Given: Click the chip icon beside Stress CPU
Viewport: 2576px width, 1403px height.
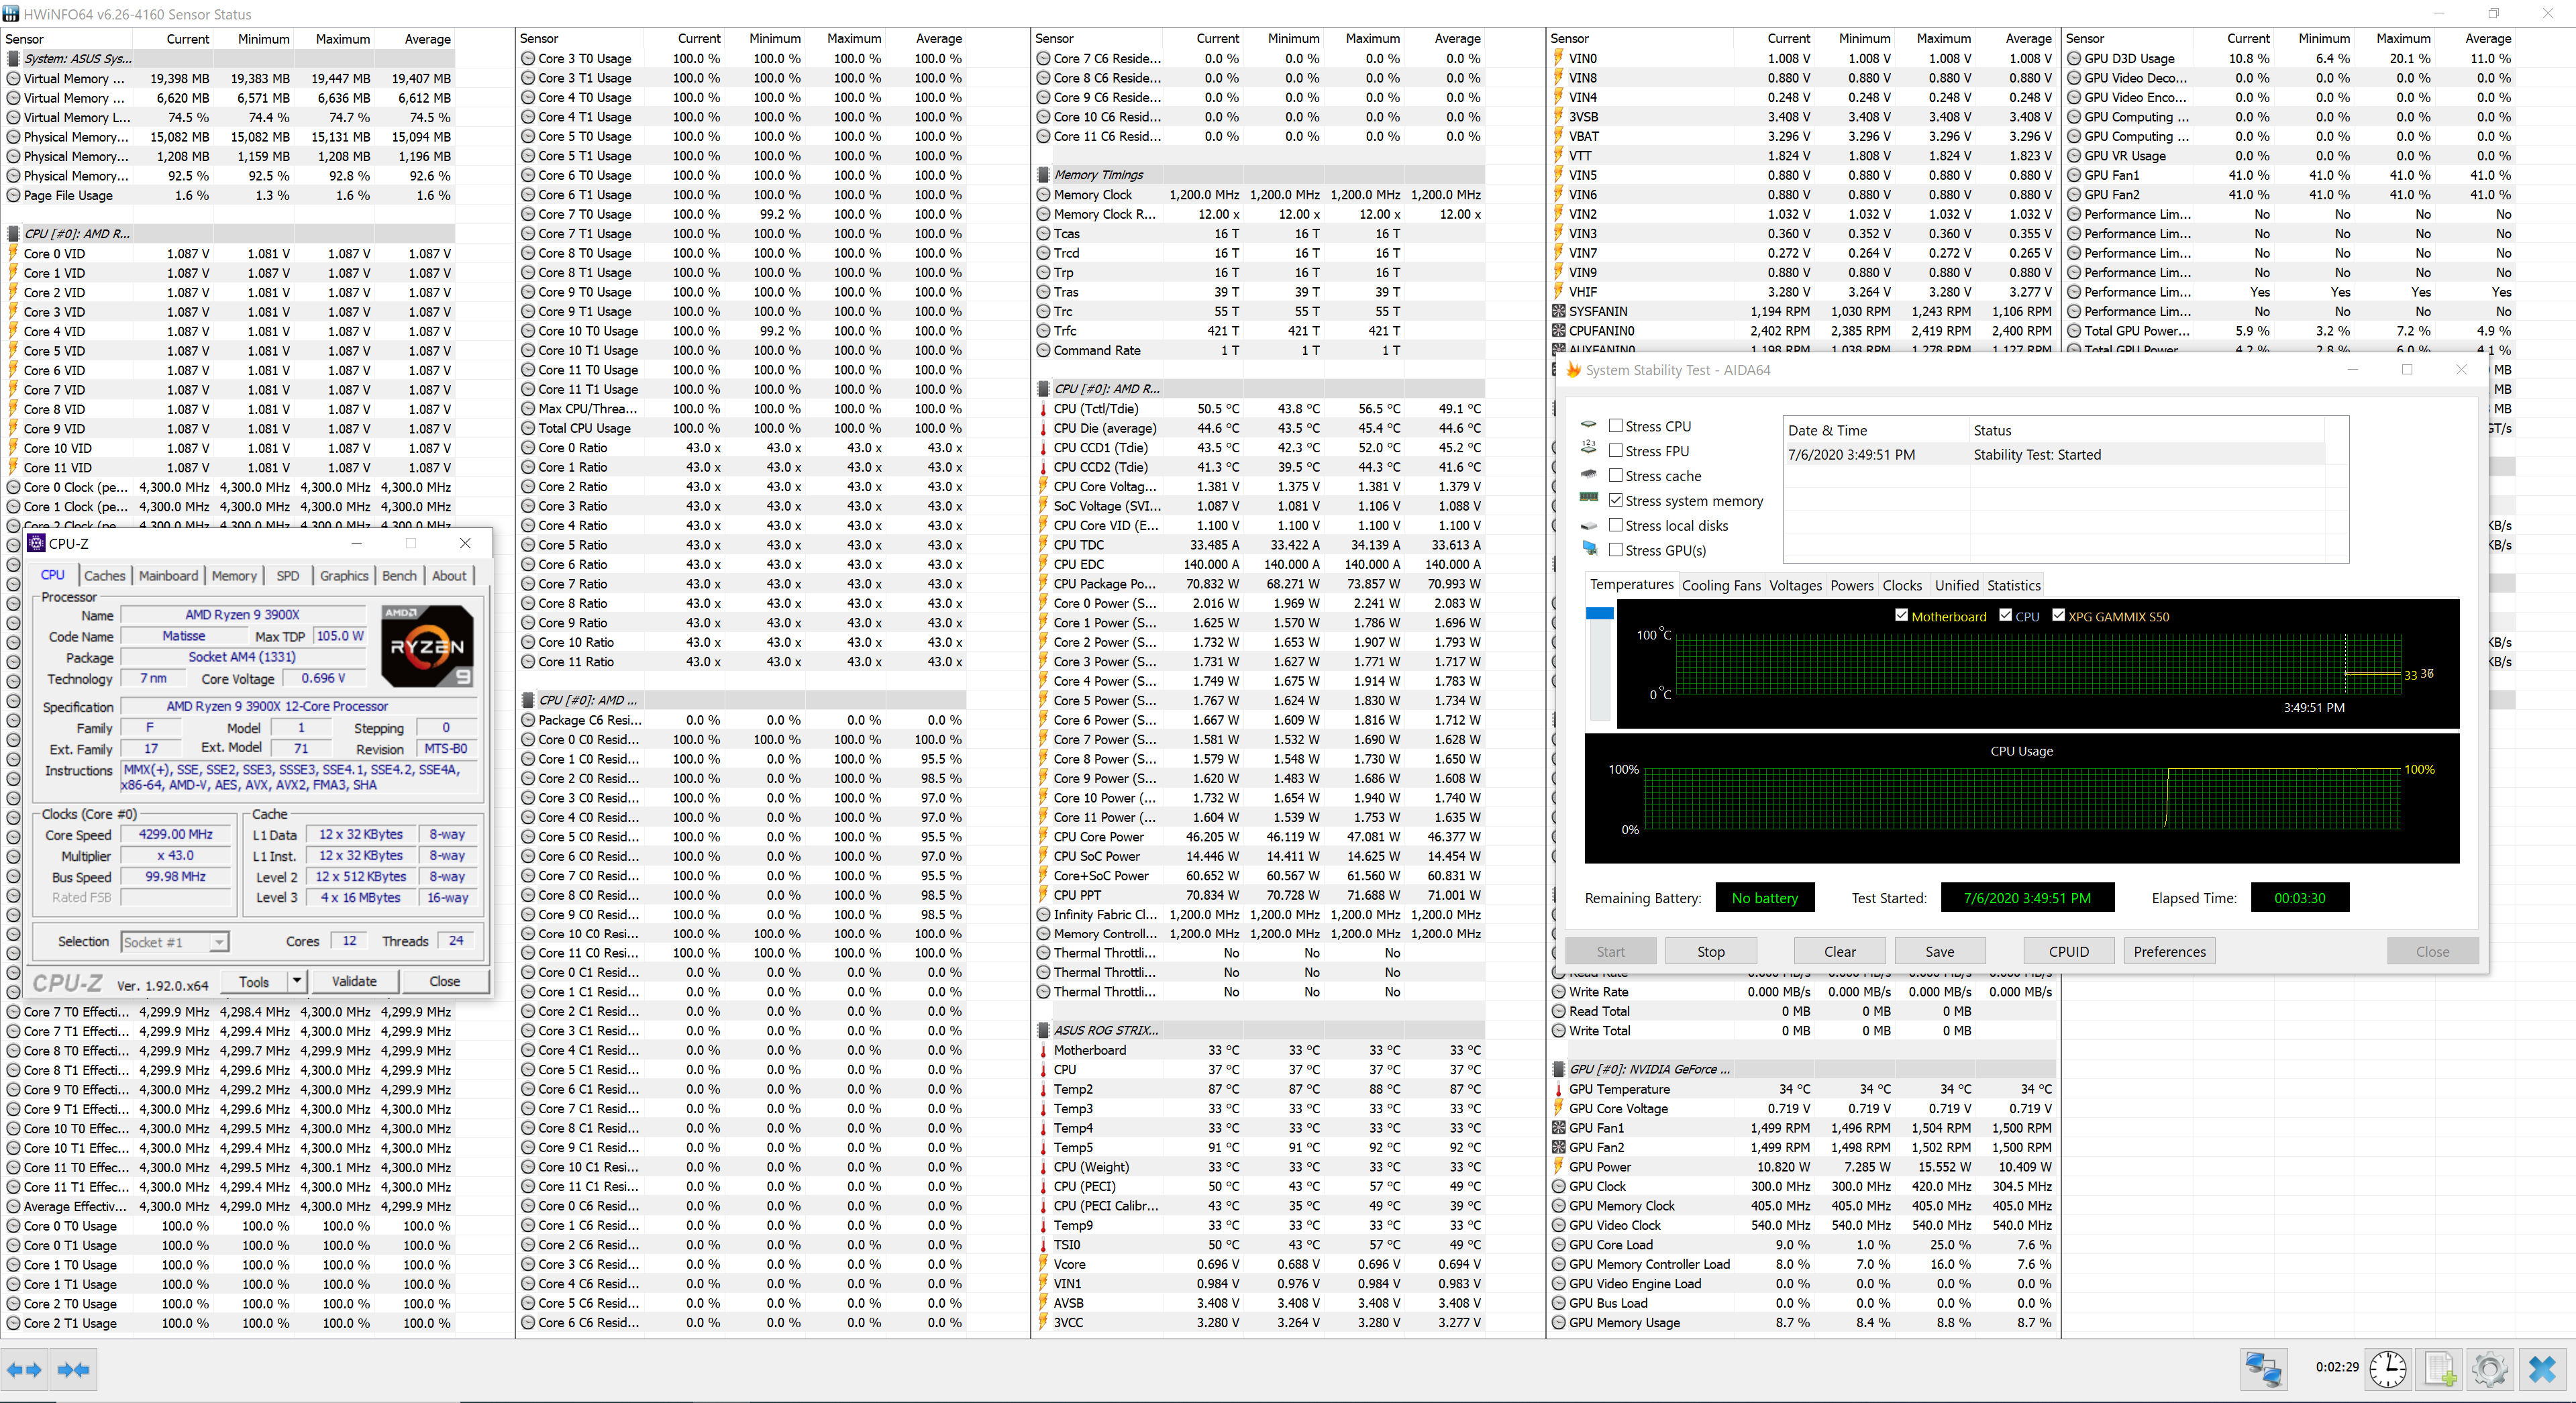Looking at the screenshot, I should (1589, 424).
